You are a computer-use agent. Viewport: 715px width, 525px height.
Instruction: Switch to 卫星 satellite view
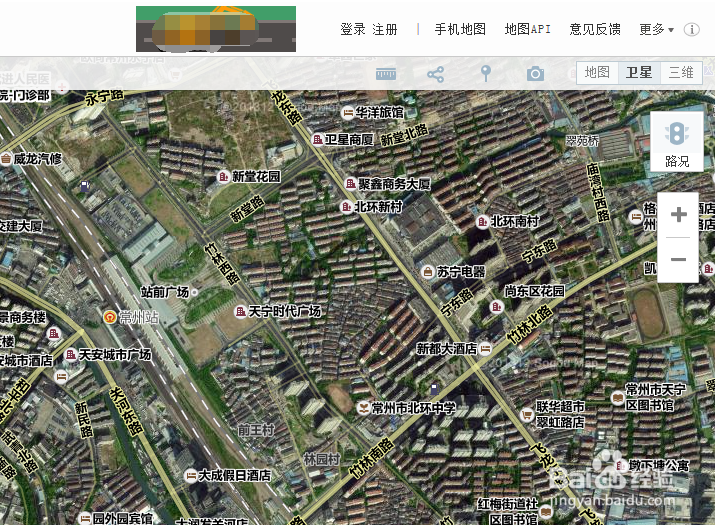coord(639,73)
